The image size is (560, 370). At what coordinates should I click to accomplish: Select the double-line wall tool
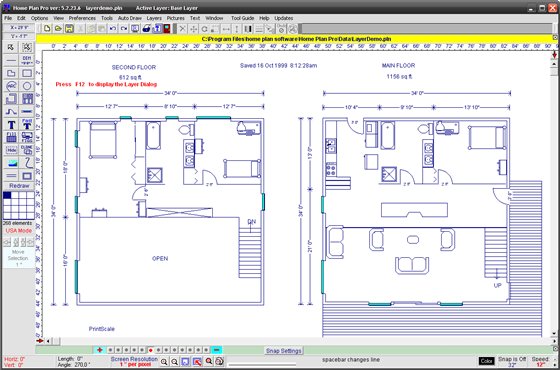(11, 175)
